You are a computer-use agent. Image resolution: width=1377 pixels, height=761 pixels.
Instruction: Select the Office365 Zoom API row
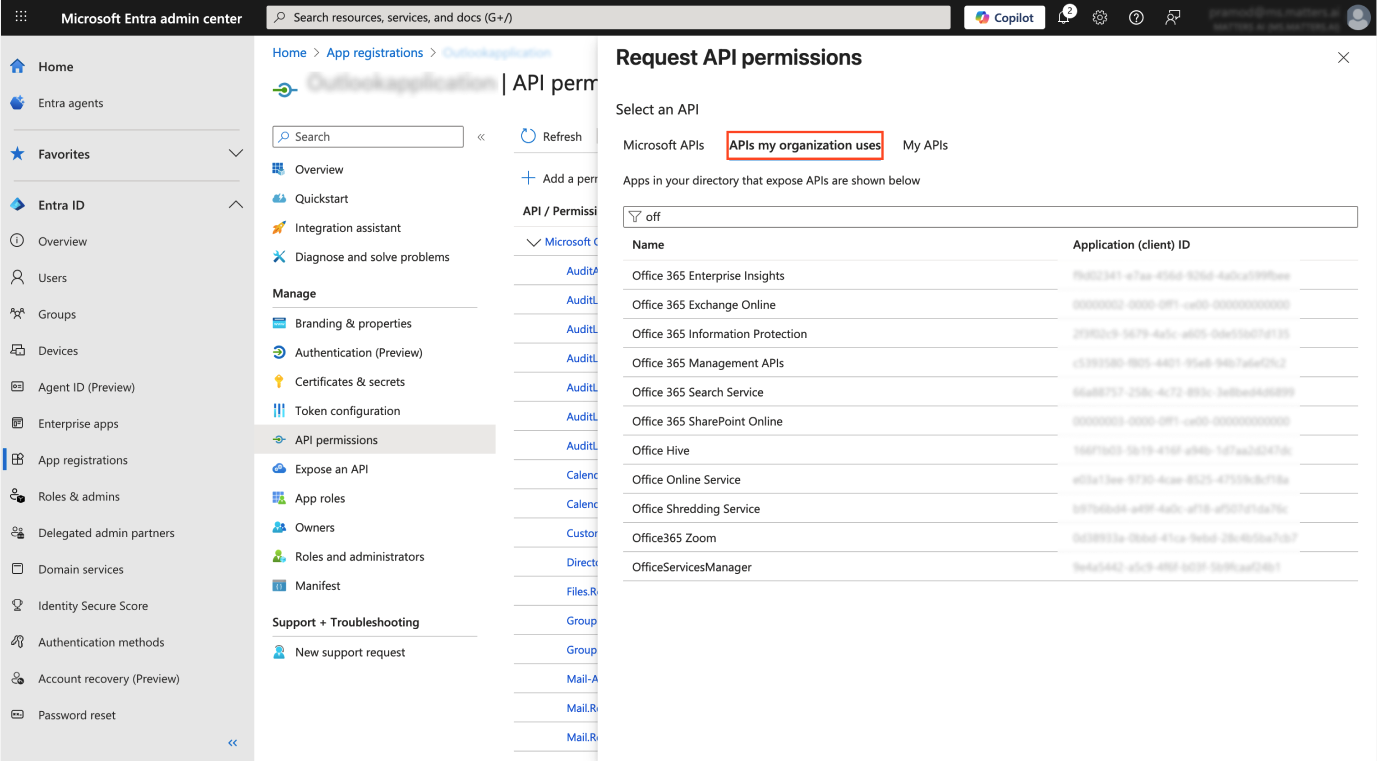[990, 538]
